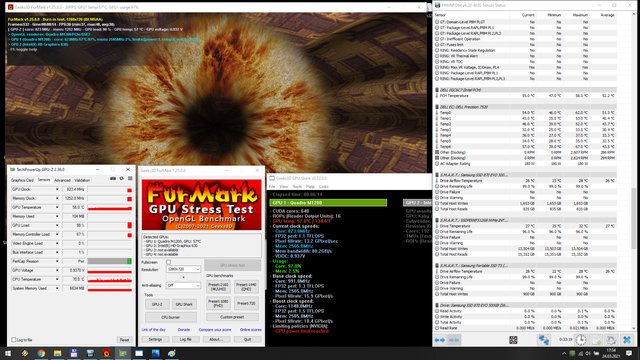The height and width of the screenshot is (360, 640).
Task: Enable the Log to file checkbox
Action: [x=14, y=340]
